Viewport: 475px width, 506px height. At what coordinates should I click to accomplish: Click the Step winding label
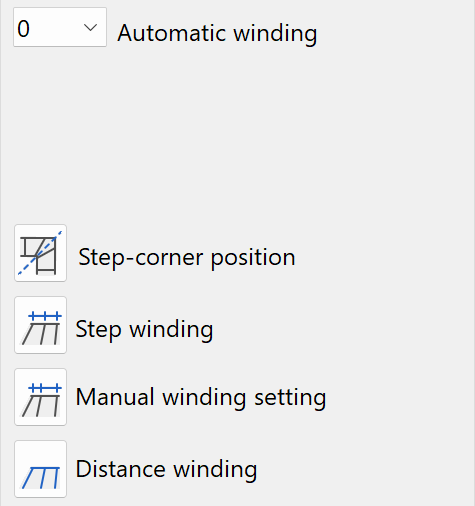click(144, 329)
